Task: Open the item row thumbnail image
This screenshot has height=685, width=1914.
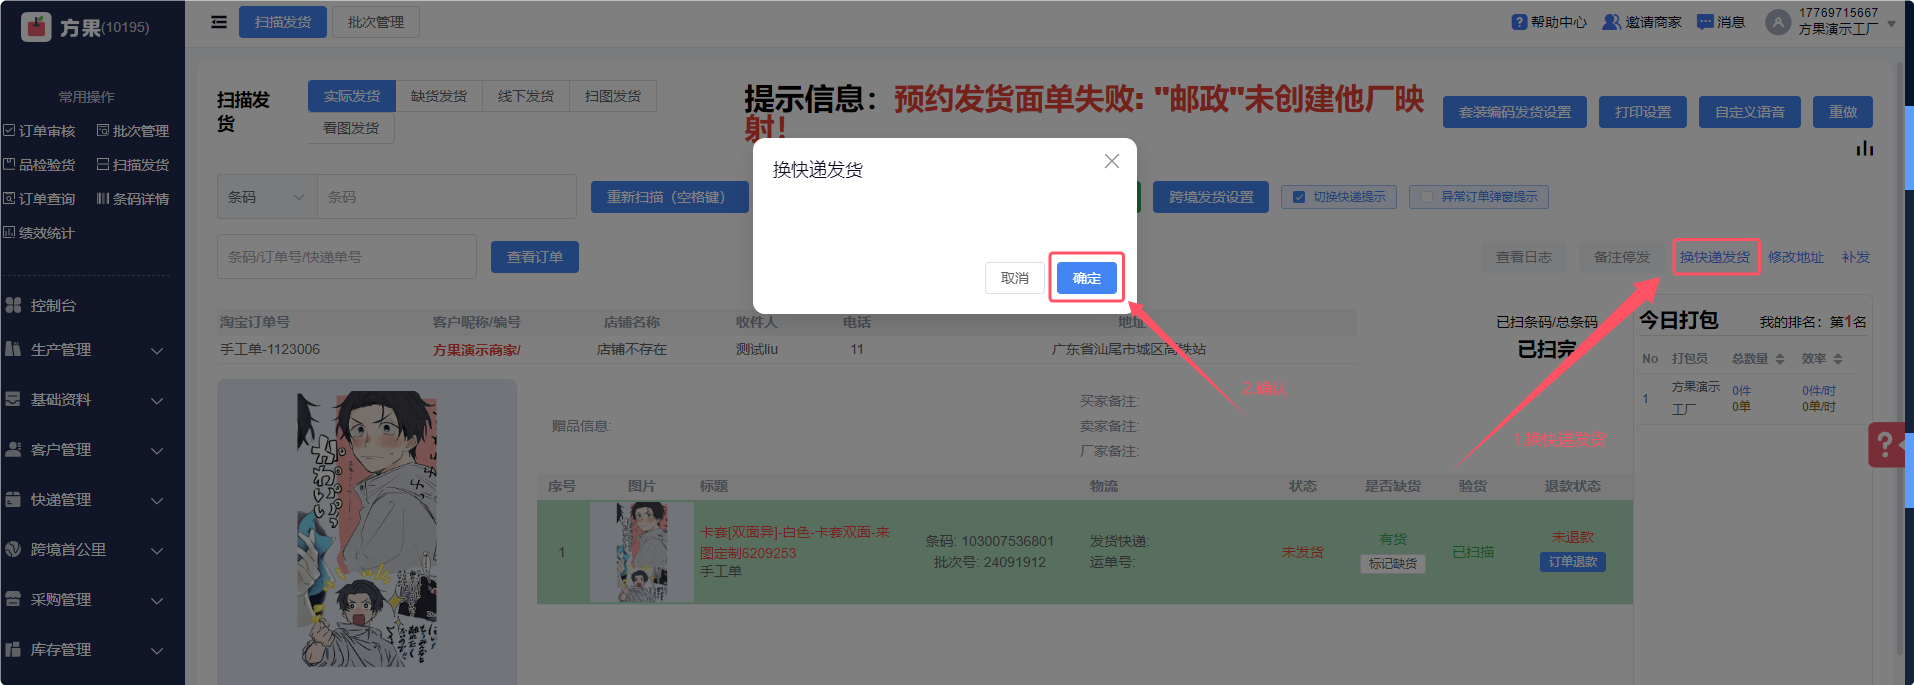Action: pos(642,552)
